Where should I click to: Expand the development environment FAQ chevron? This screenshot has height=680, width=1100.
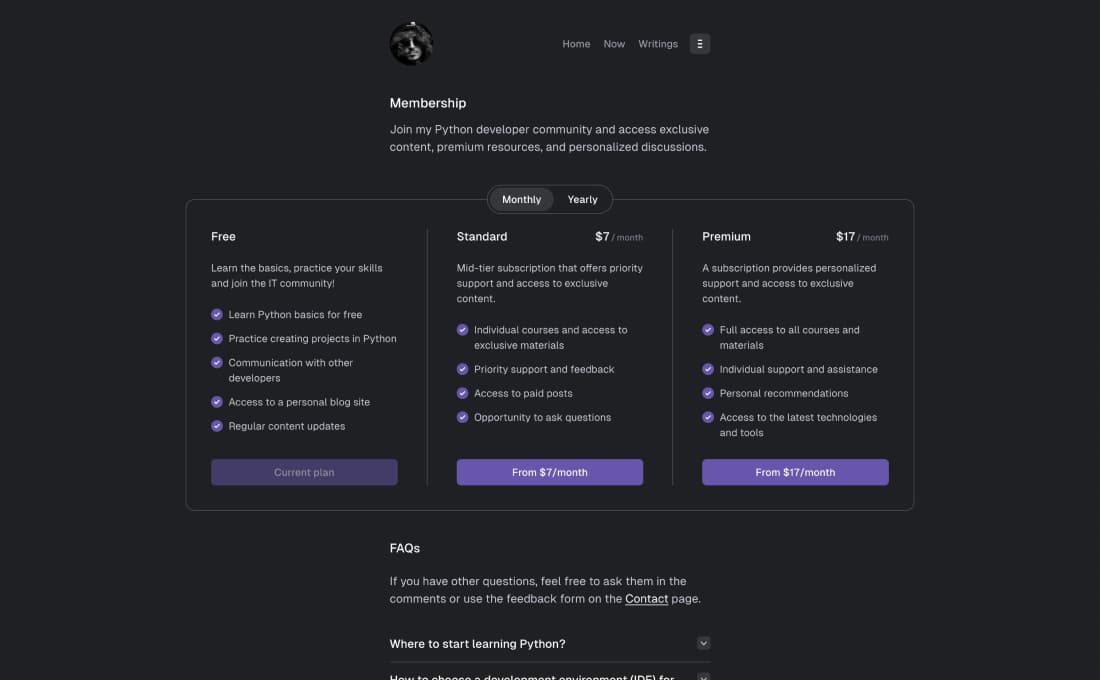point(703,677)
